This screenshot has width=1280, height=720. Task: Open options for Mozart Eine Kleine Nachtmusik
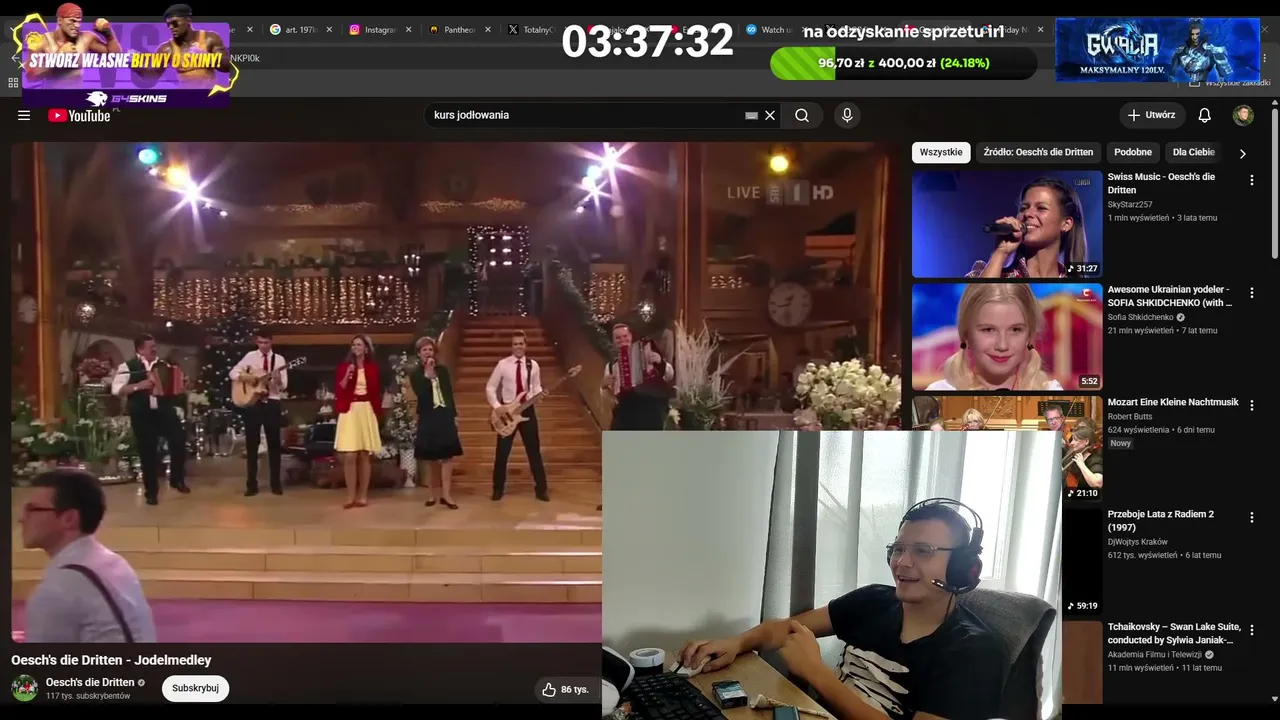point(1251,405)
